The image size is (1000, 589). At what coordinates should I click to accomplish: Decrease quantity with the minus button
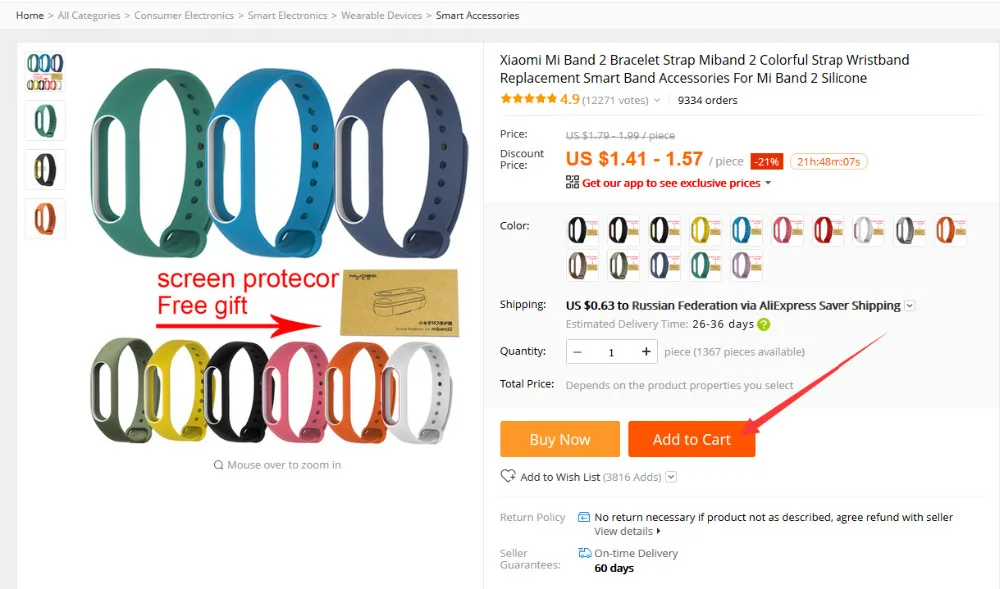[577, 352]
